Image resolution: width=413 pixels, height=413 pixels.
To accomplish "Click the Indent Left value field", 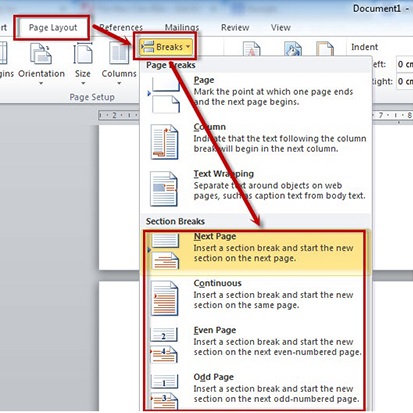I will coord(404,64).
